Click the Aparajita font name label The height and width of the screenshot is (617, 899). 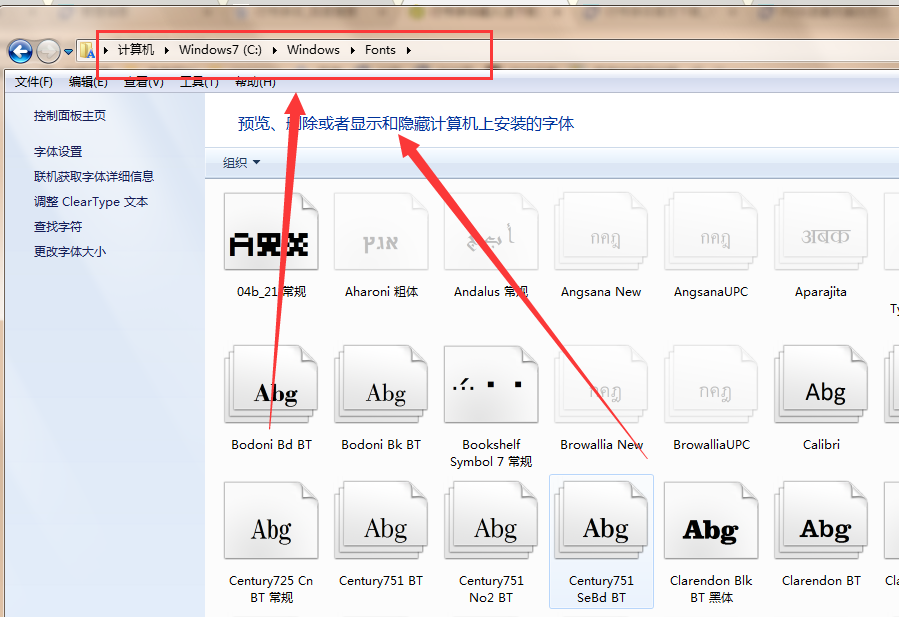pos(821,292)
